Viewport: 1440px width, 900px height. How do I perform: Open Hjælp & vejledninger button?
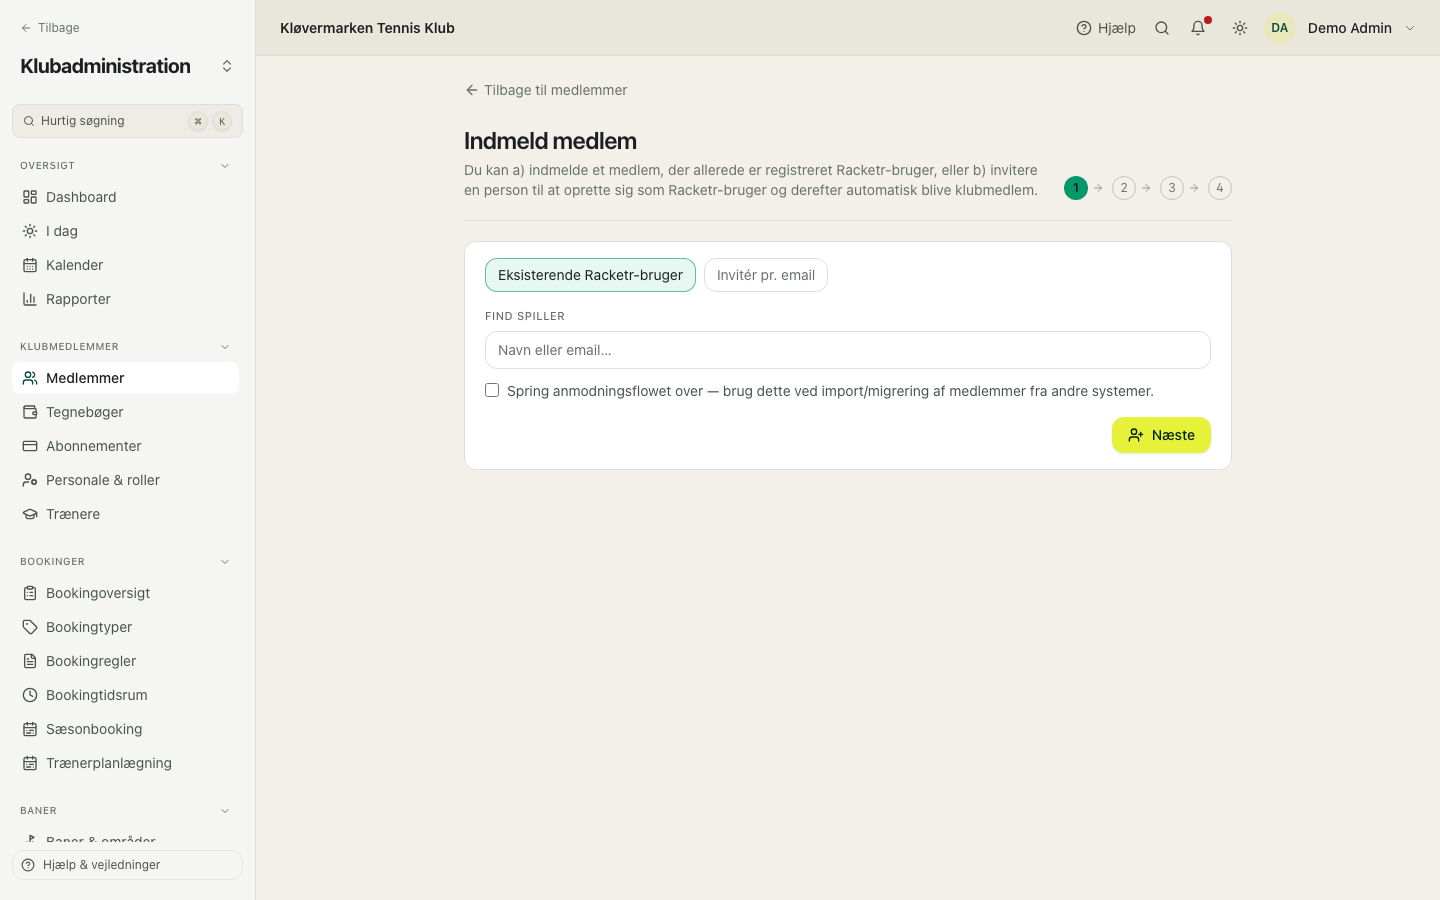pyautogui.click(x=127, y=865)
